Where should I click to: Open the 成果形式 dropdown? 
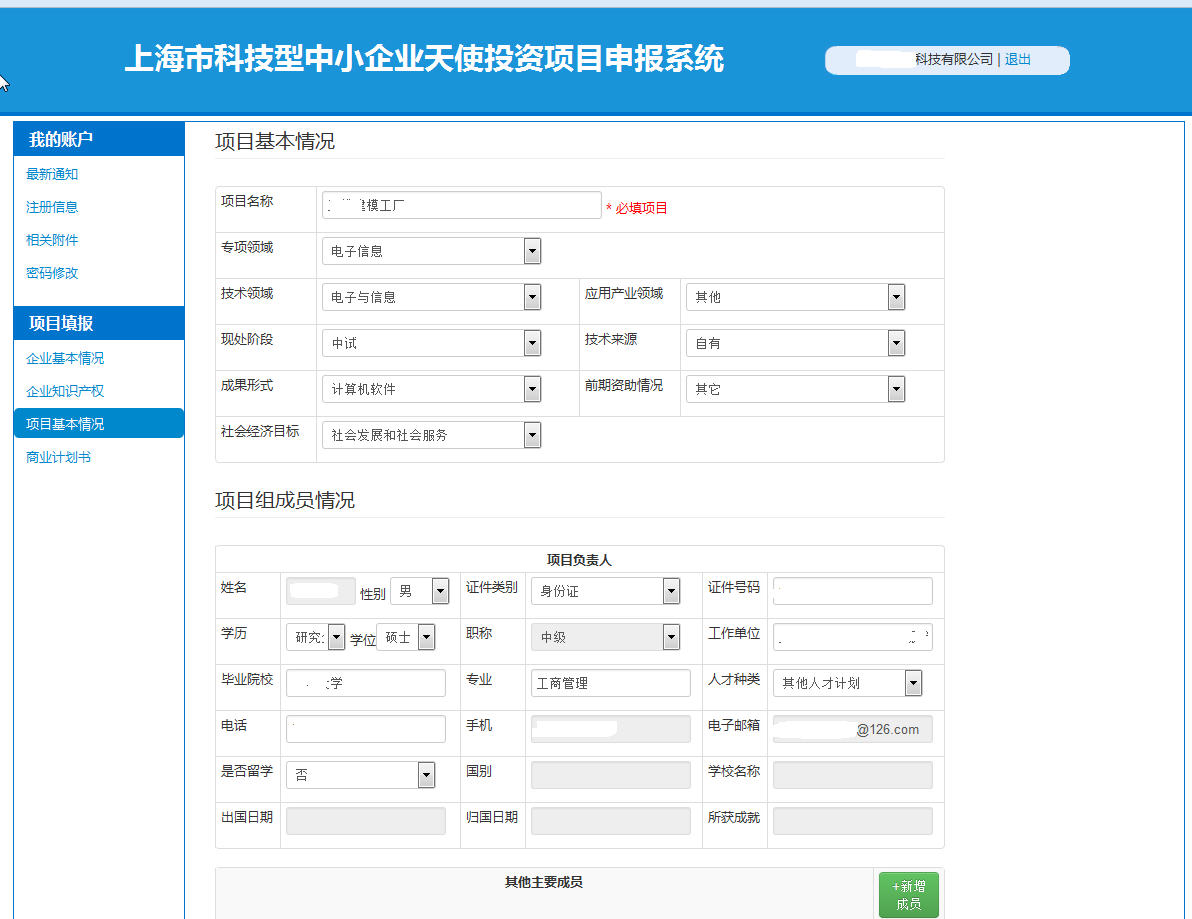431,389
